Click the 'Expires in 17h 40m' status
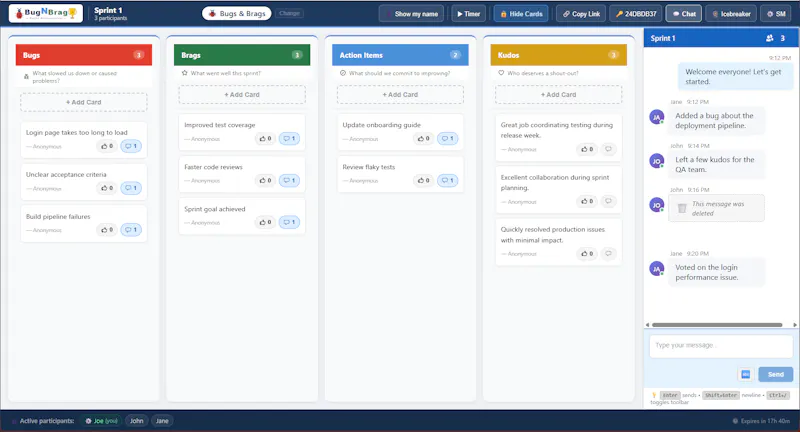This screenshot has width=800, height=432. pos(761,421)
